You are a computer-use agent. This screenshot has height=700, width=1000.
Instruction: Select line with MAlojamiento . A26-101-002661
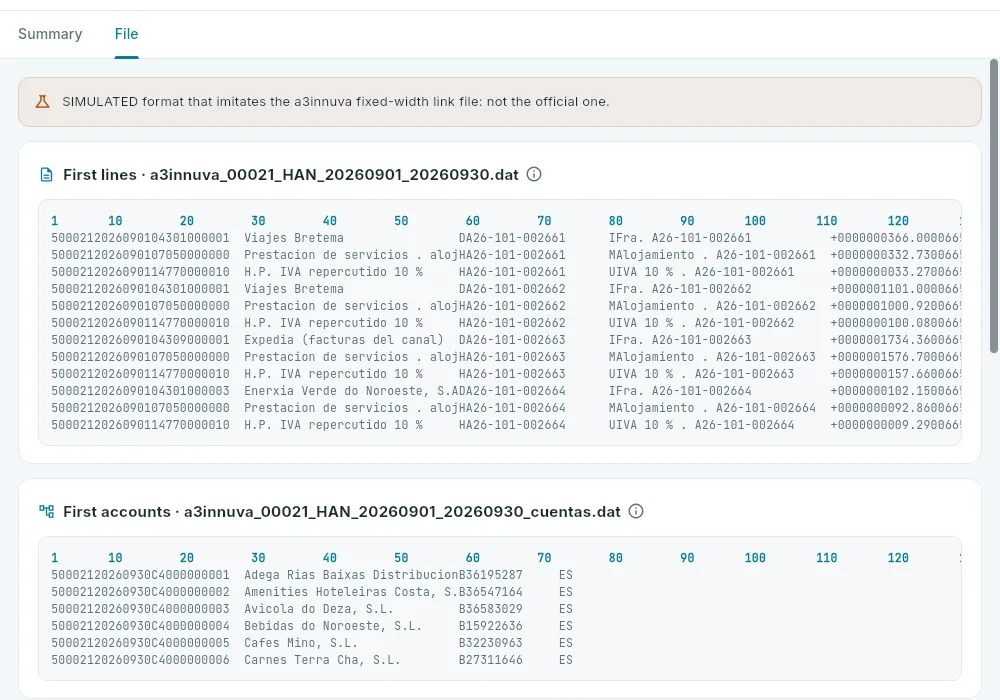(x=506, y=255)
